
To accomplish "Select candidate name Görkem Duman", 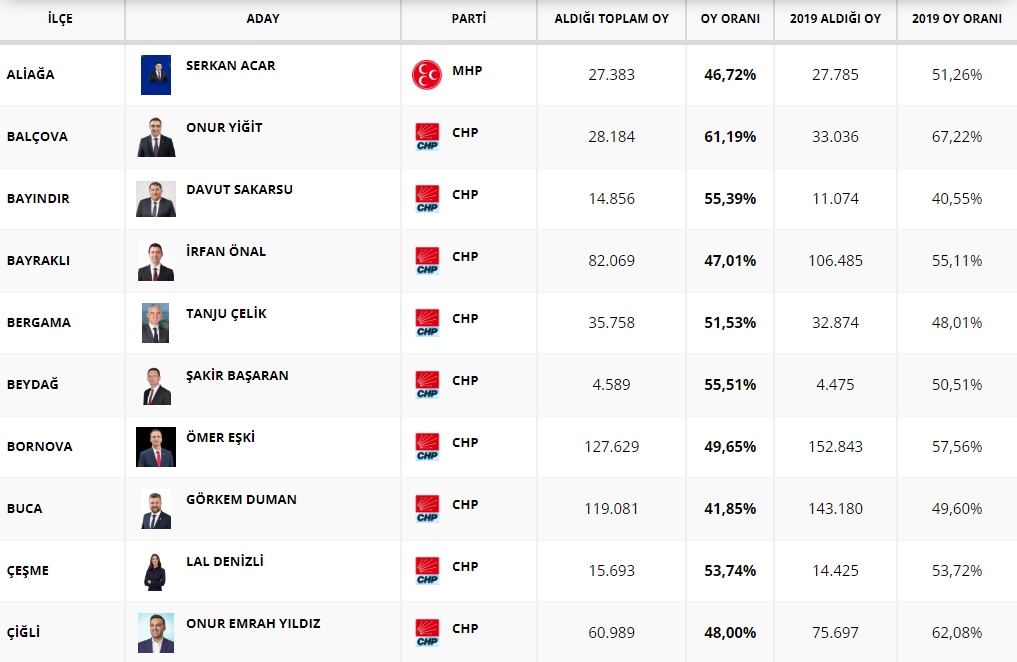I will pos(241,500).
